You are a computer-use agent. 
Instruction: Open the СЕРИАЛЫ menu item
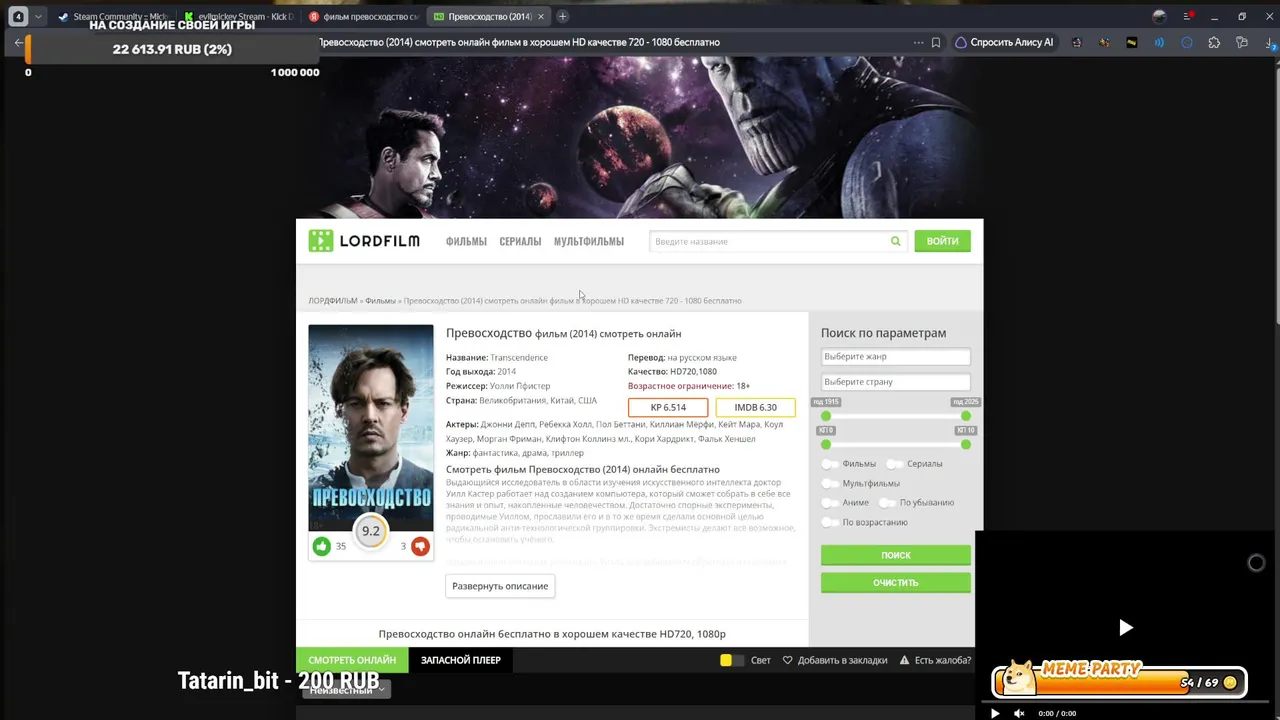(520, 241)
